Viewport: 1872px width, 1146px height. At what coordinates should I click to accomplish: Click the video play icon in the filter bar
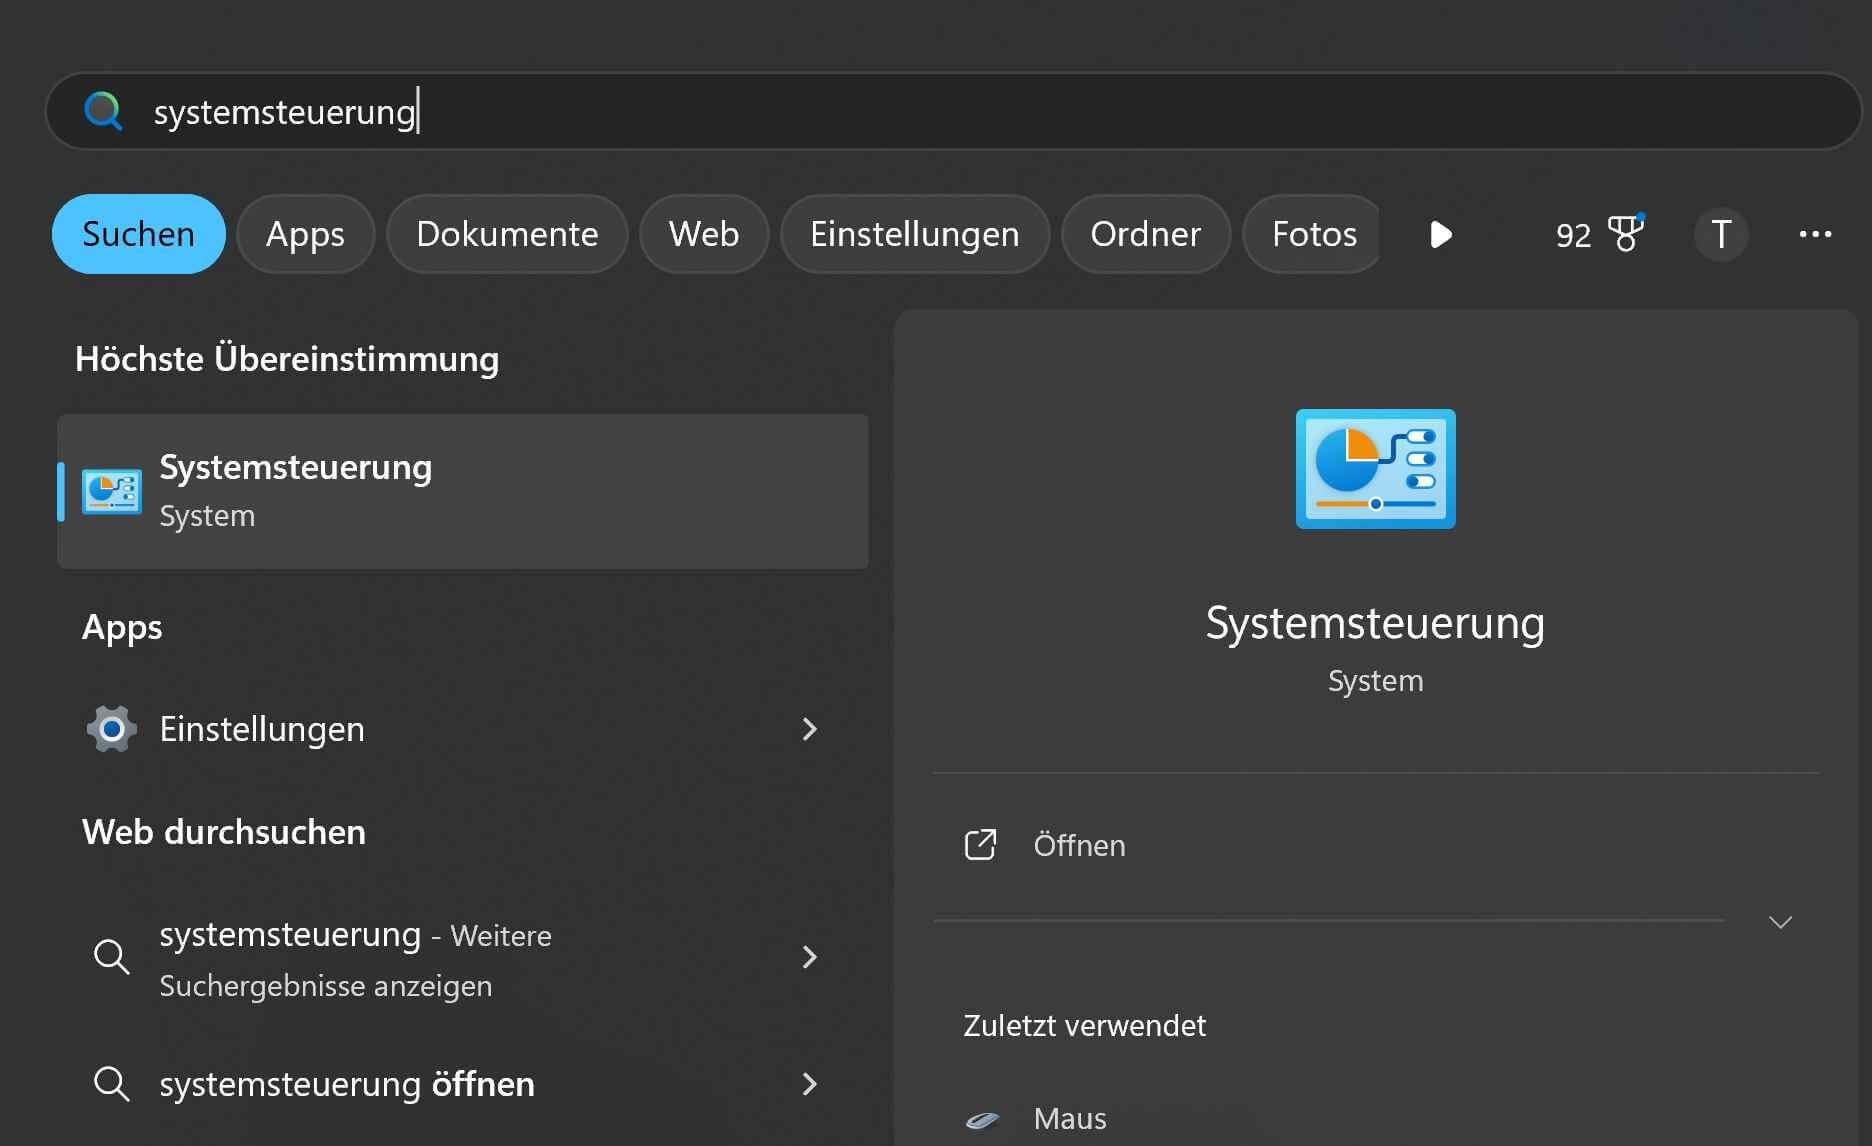pyautogui.click(x=1440, y=235)
